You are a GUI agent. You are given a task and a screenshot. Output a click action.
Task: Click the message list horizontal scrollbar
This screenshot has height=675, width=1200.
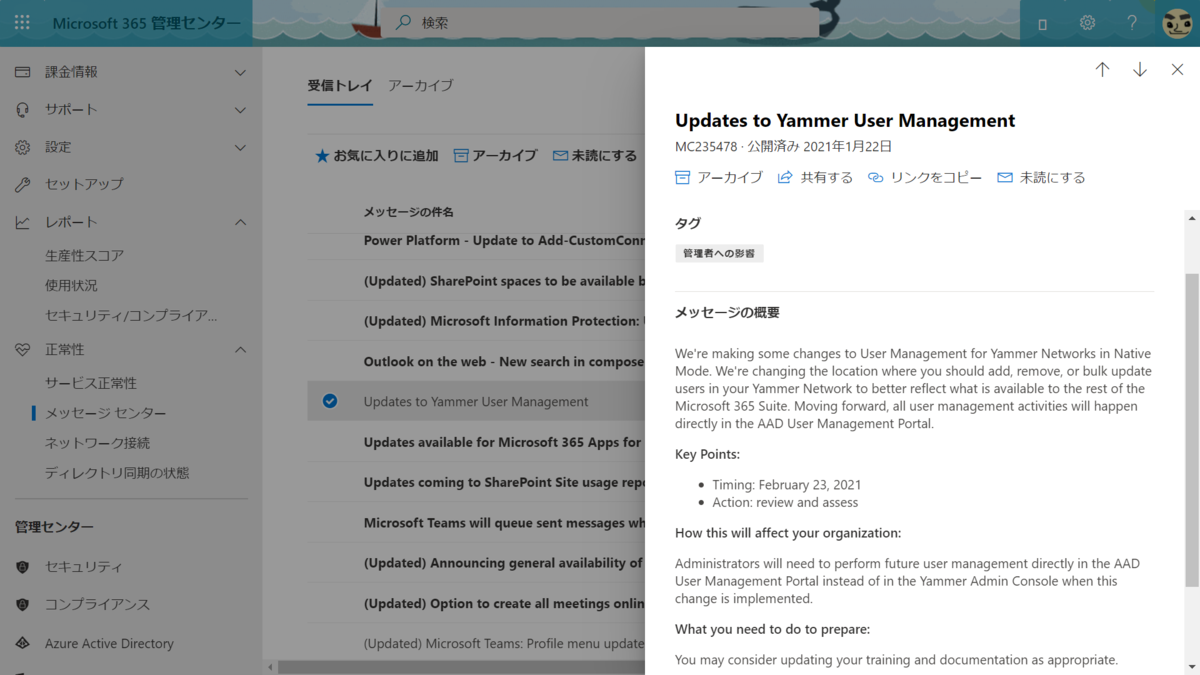point(460,667)
